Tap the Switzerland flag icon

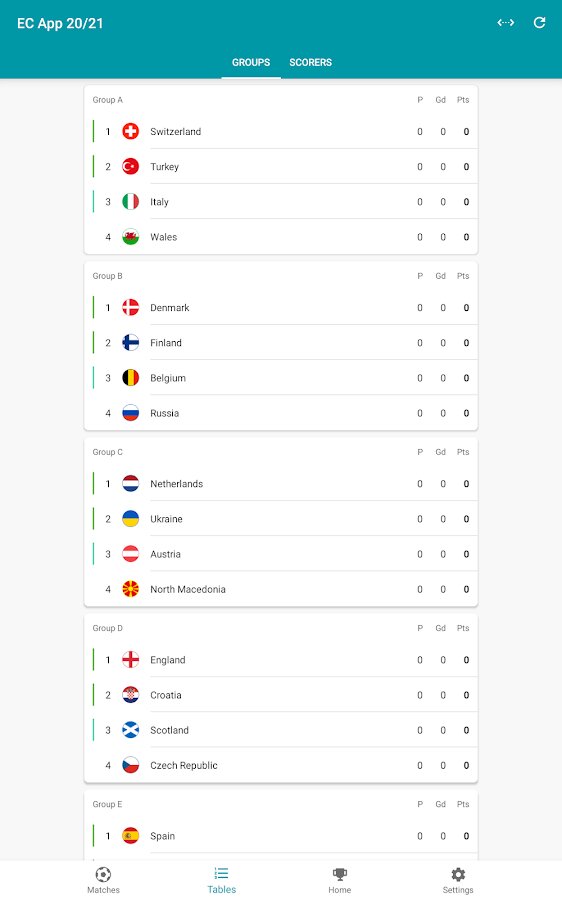131,131
